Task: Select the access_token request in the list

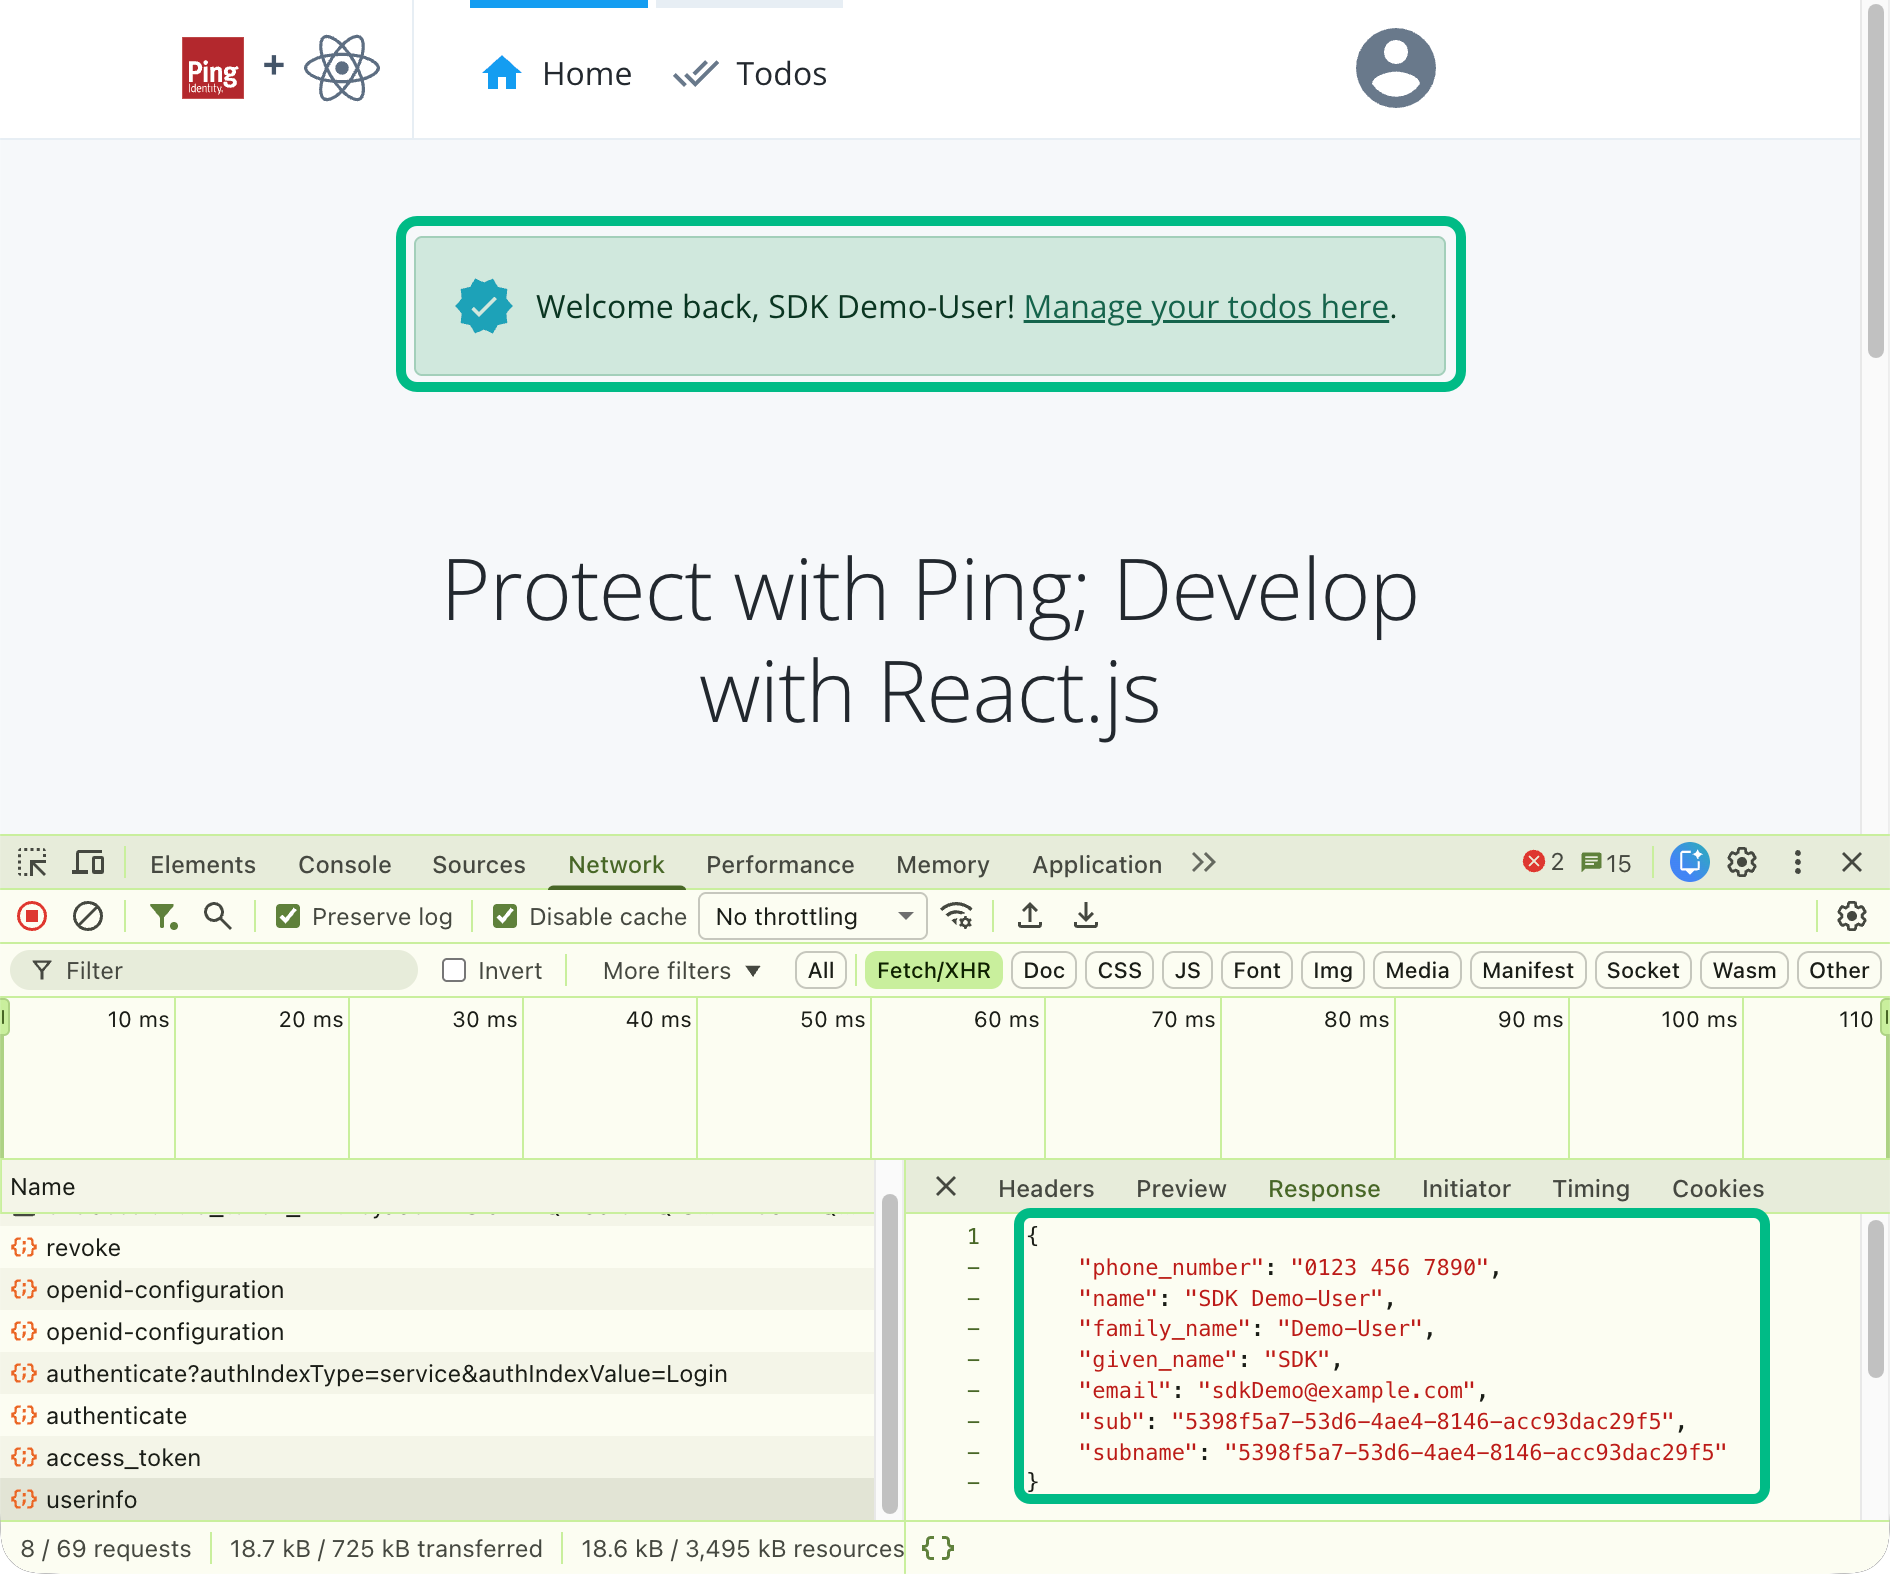Action: tap(123, 1457)
